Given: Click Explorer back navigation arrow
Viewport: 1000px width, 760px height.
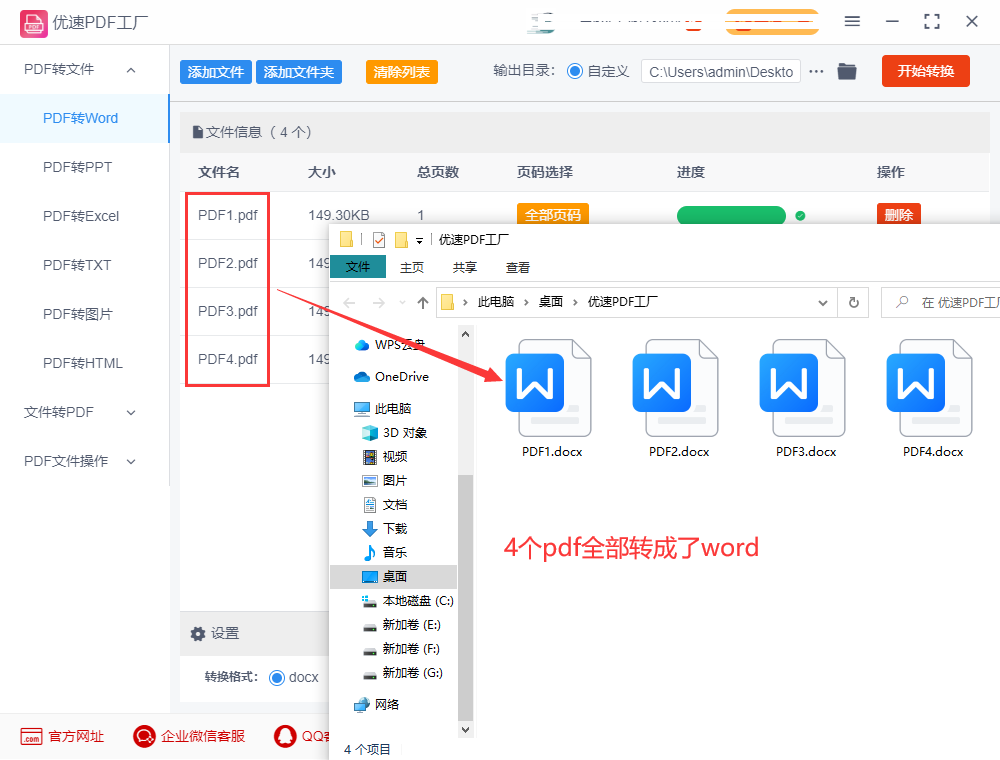Looking at the screenshot, I should click(x=349, y=303).
